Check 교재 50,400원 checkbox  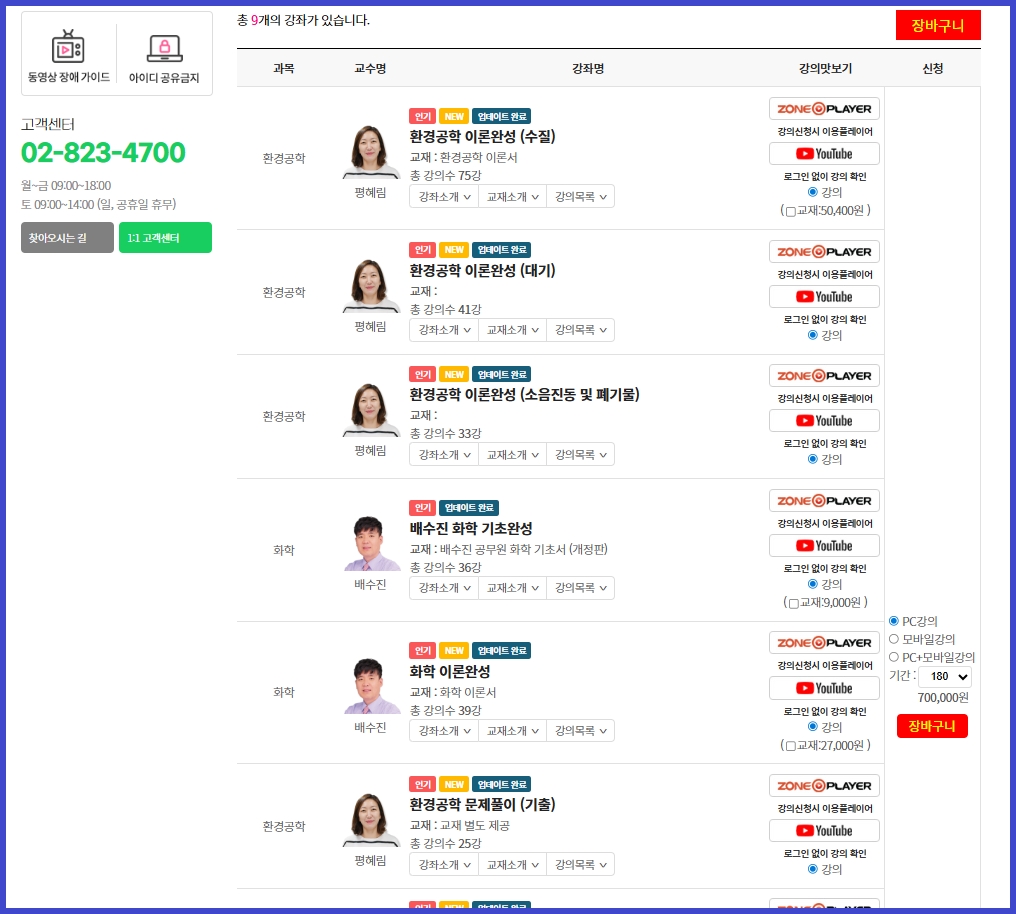click(791, 211)
